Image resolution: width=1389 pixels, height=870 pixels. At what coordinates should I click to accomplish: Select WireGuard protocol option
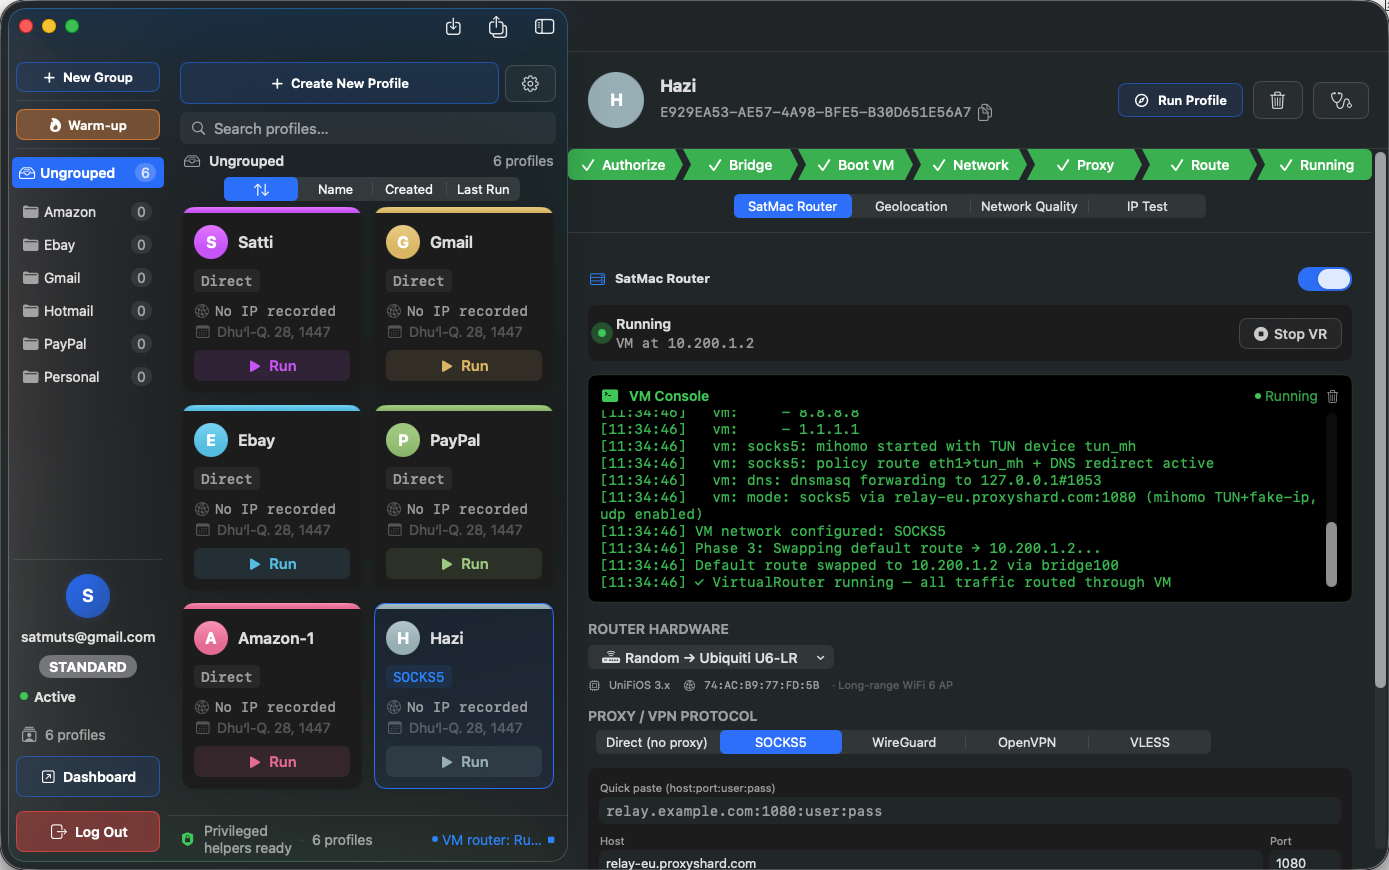904,742
